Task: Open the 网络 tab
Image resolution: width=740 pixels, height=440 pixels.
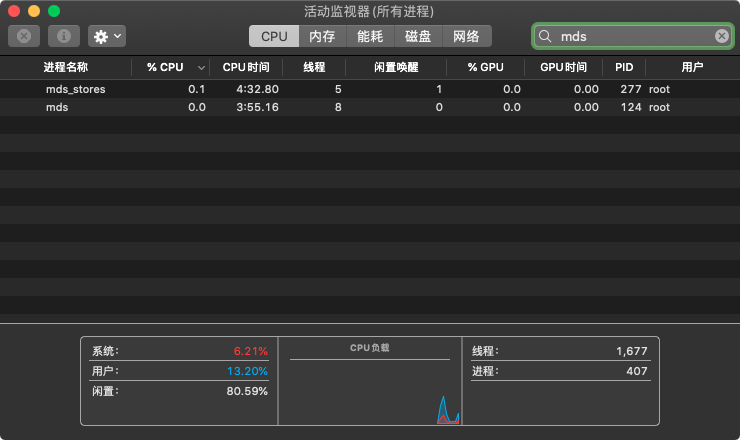Action: tap(466, 36)
